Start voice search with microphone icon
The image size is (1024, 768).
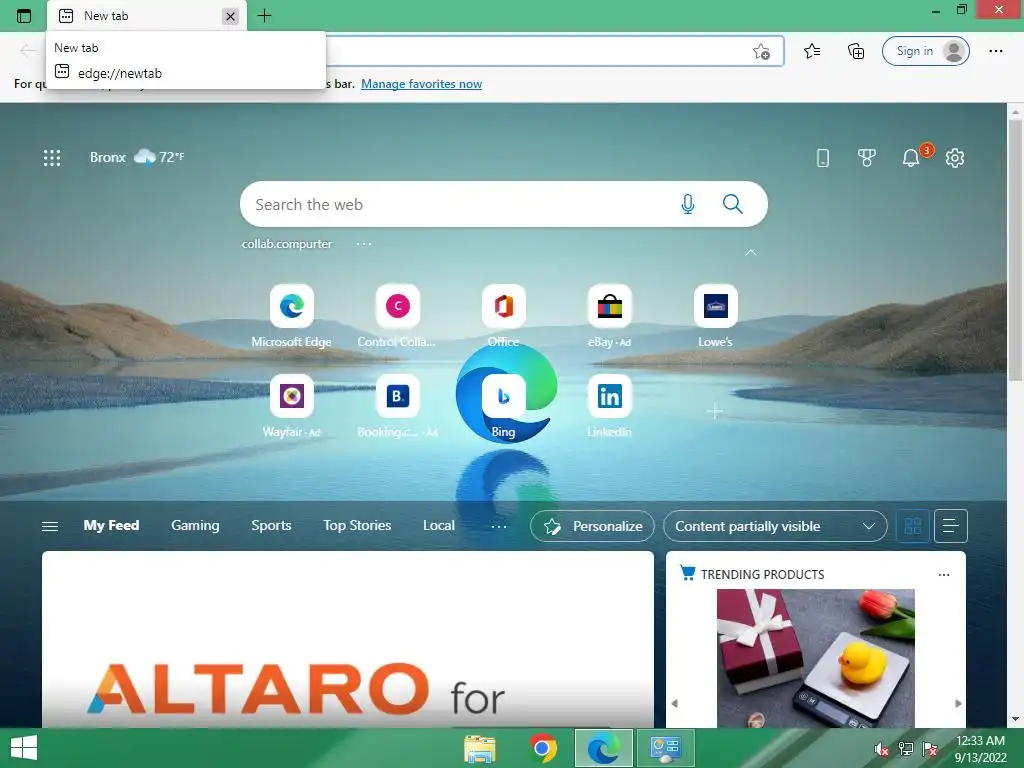[688, 204]
